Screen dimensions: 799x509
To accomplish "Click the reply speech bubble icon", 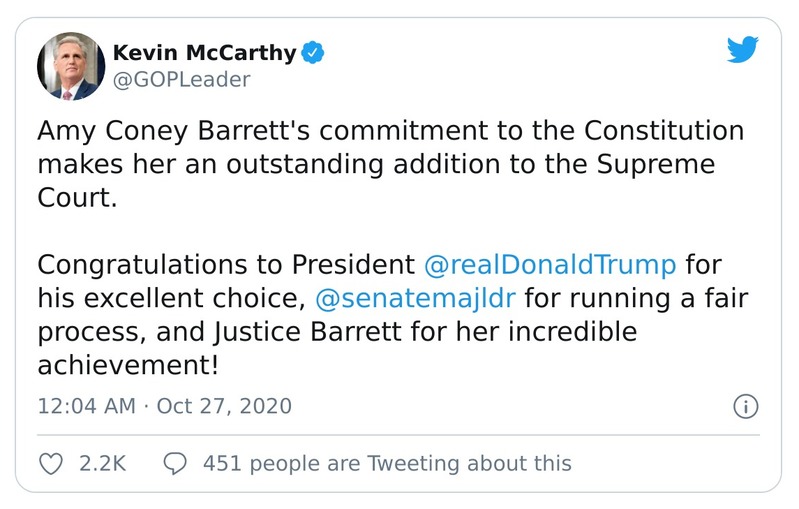I will click(175, 463).
